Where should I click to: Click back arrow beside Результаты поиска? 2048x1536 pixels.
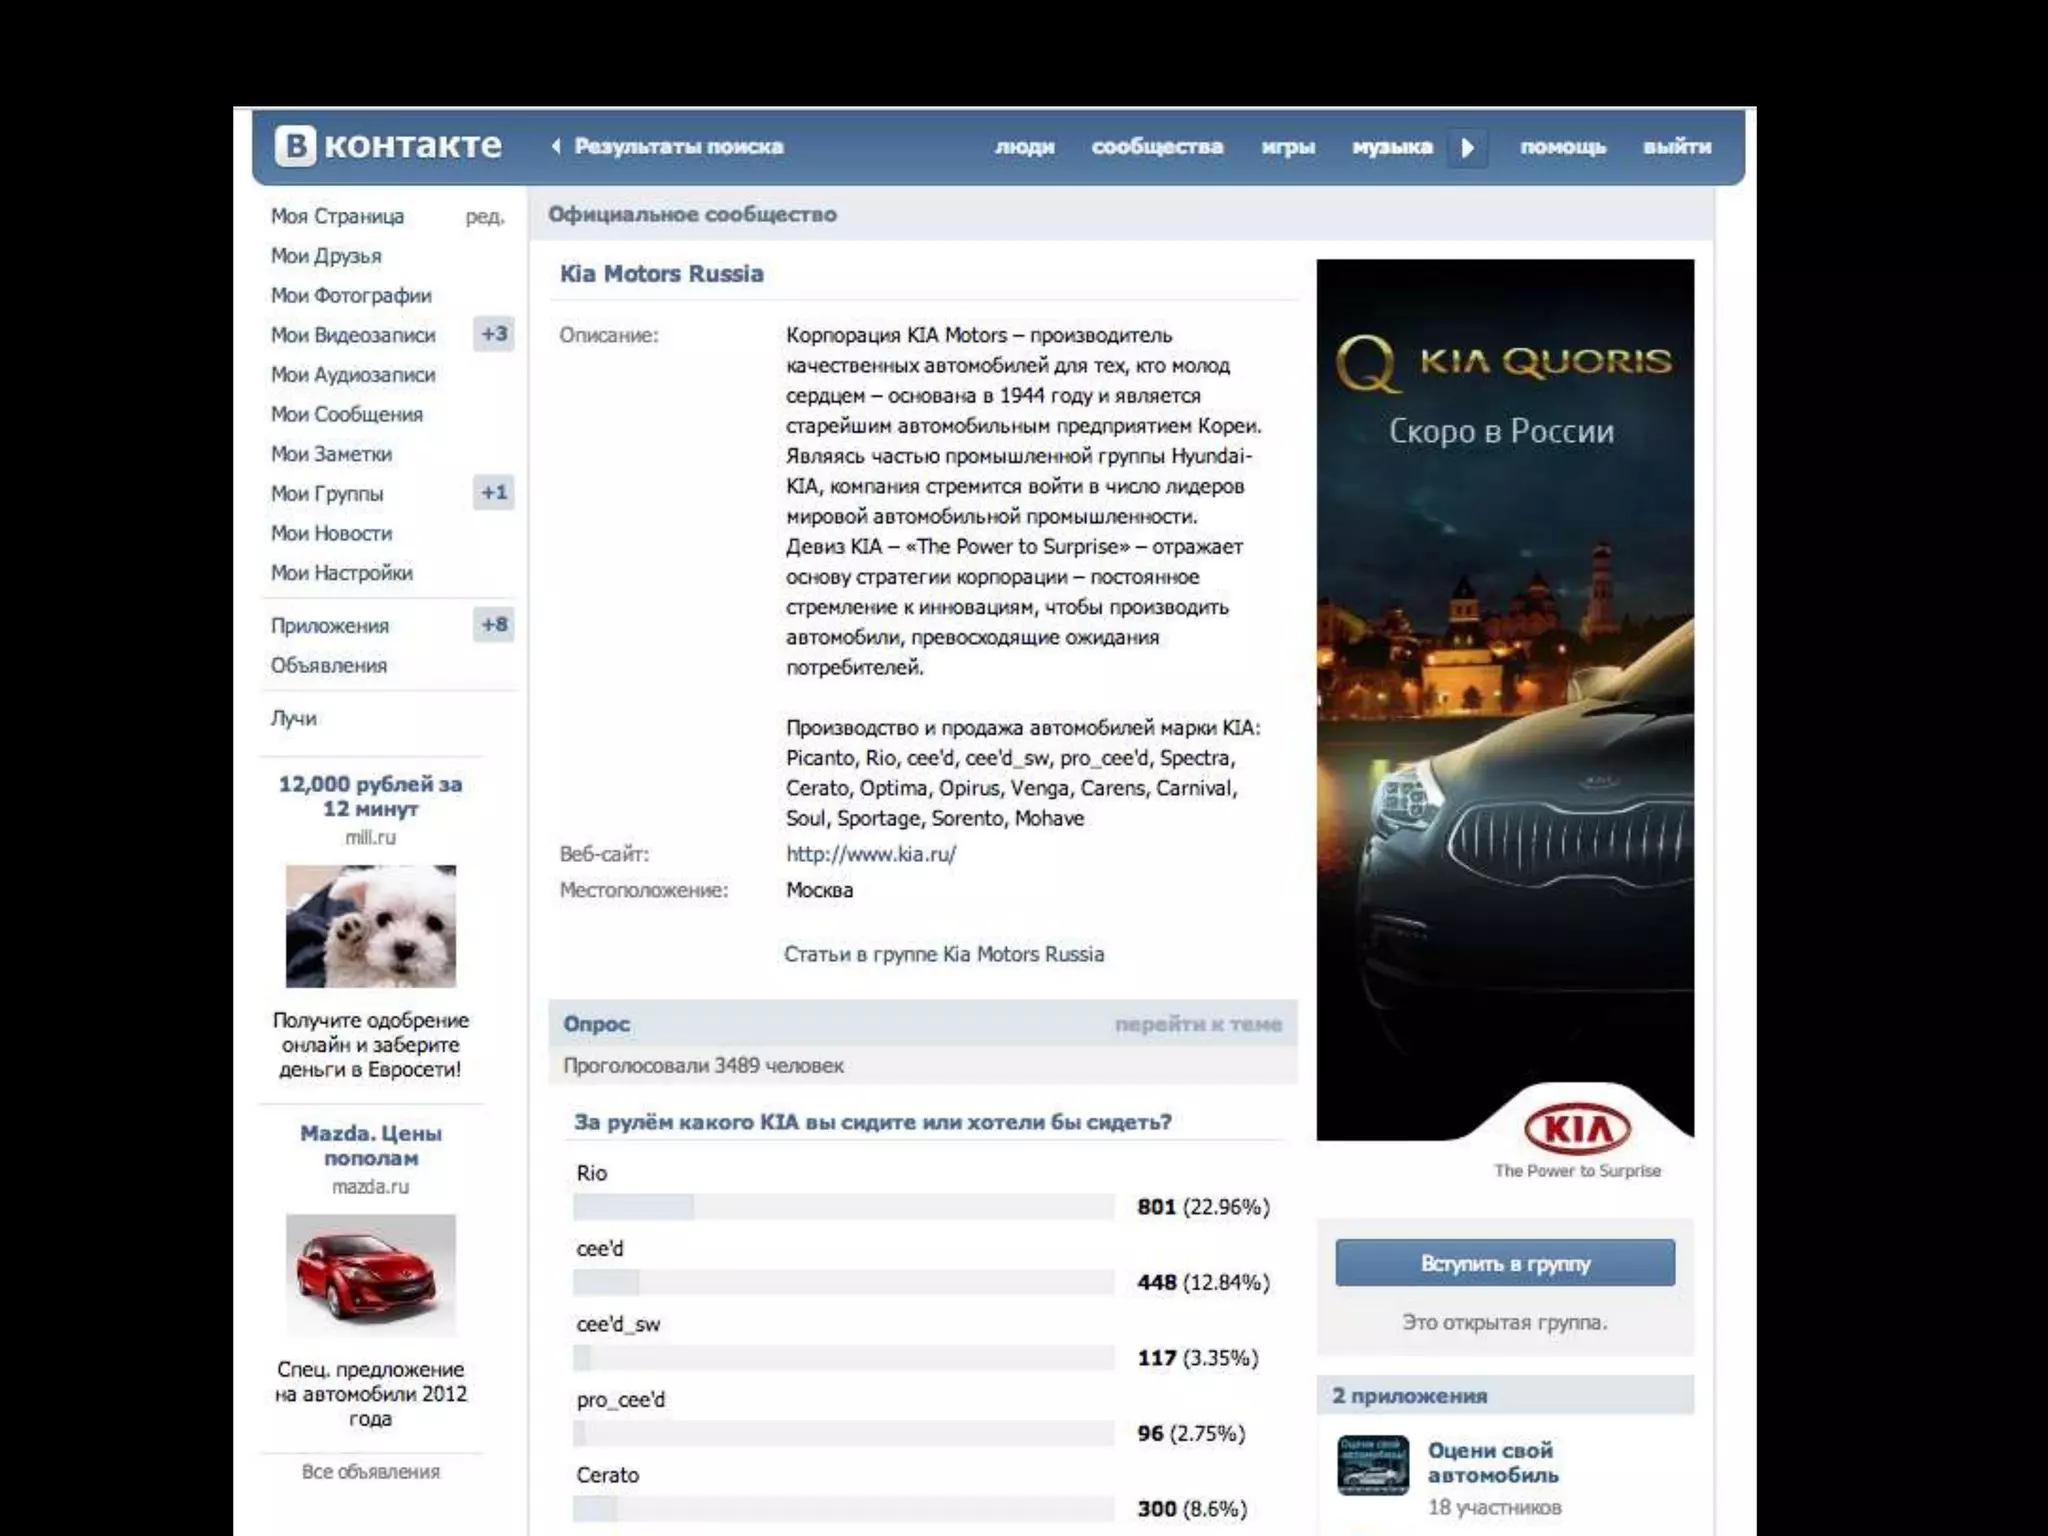coord(556,147)
